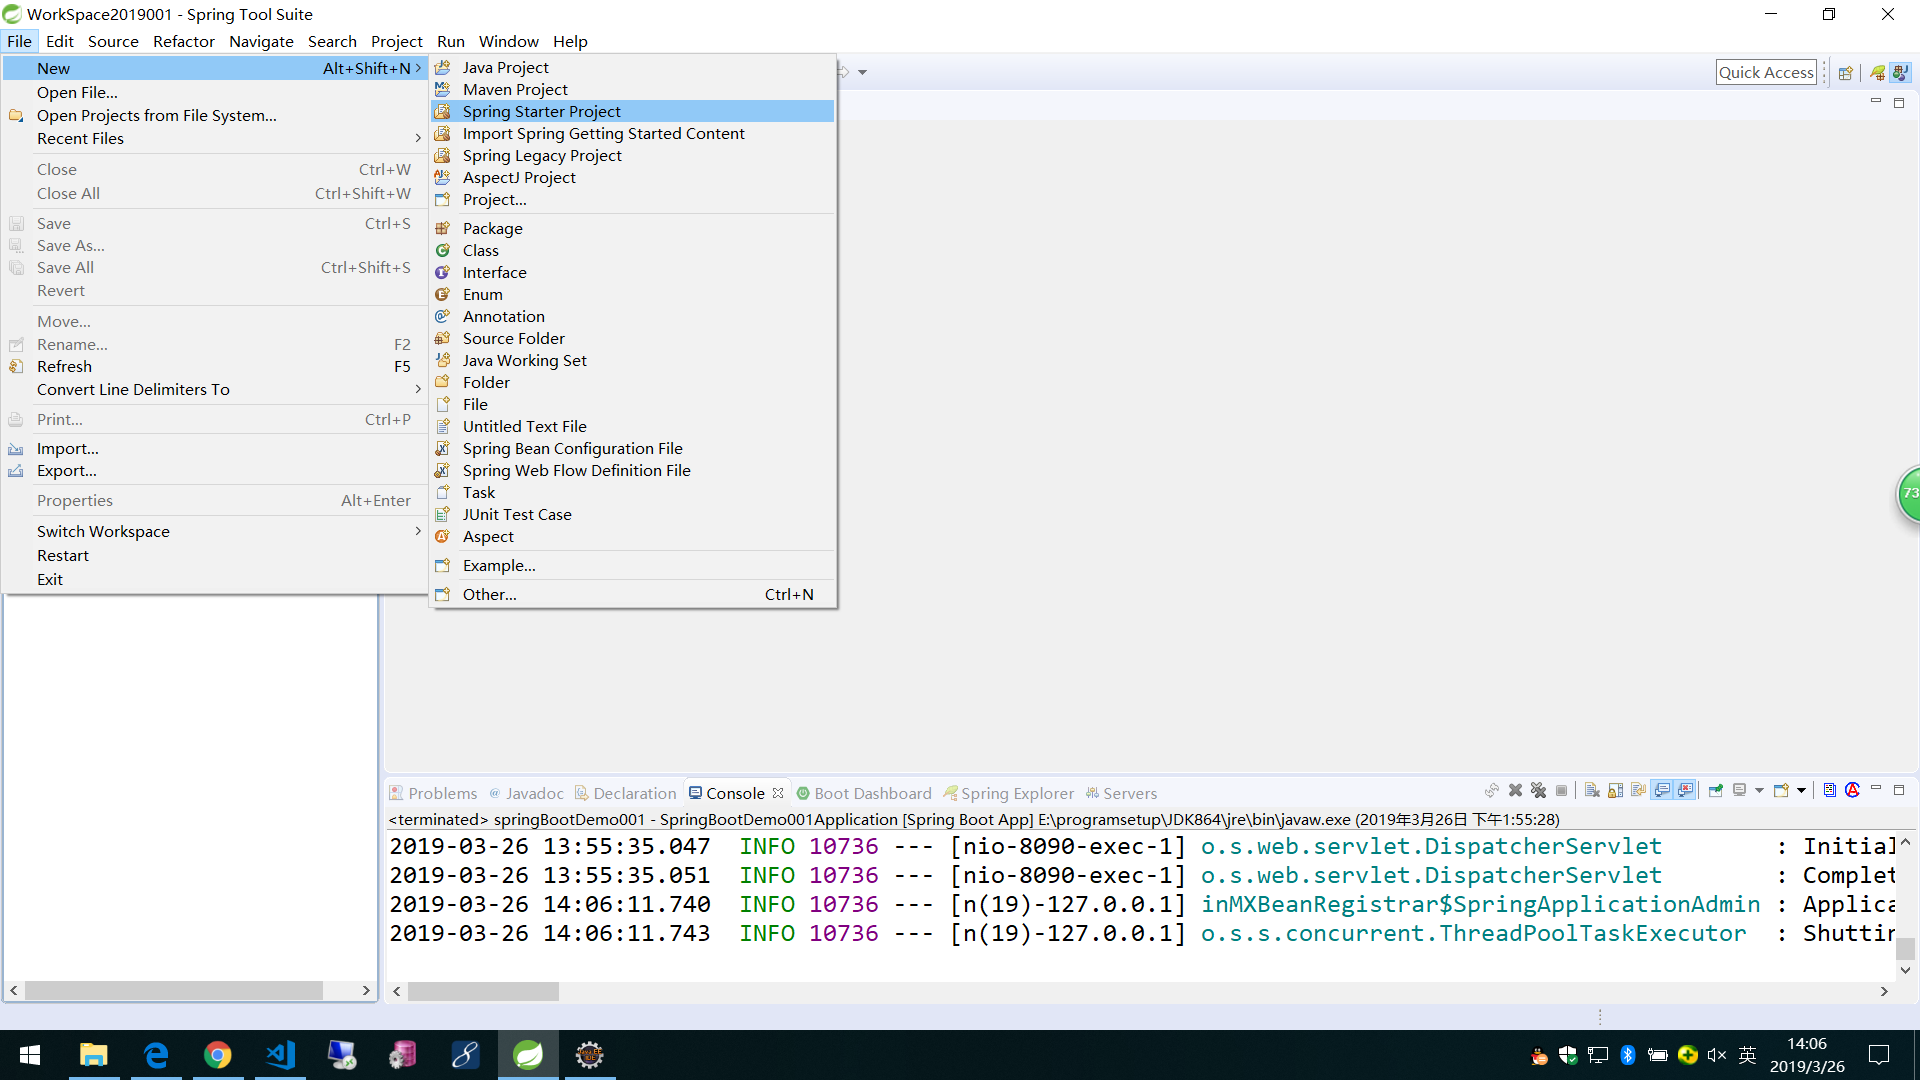
Task: Click Other... at bottom of New submenu
Action: pyautogui.click(x=489, y=594)
